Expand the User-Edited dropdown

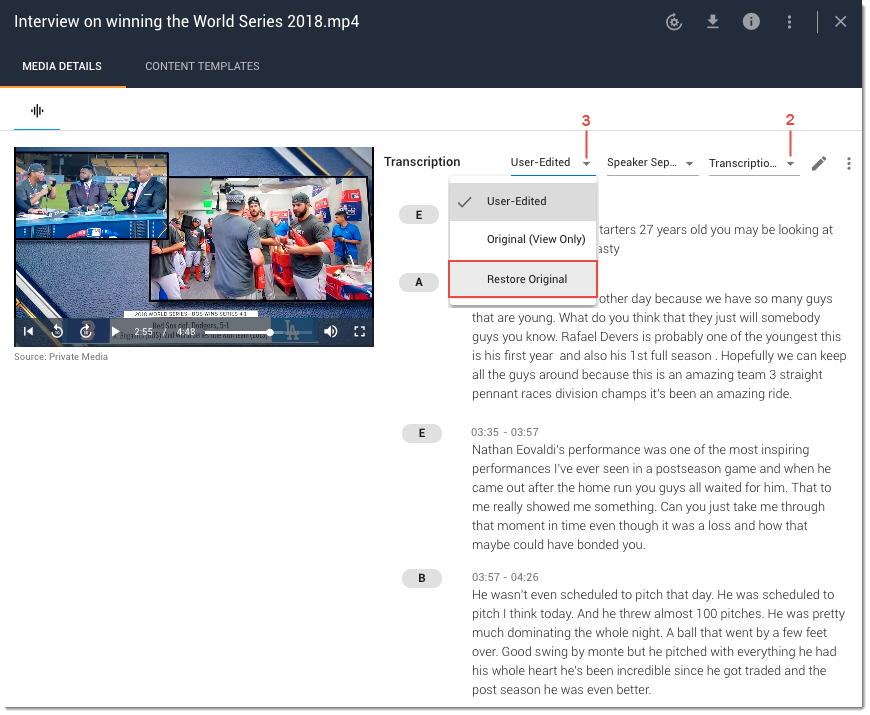pos(552,163)
